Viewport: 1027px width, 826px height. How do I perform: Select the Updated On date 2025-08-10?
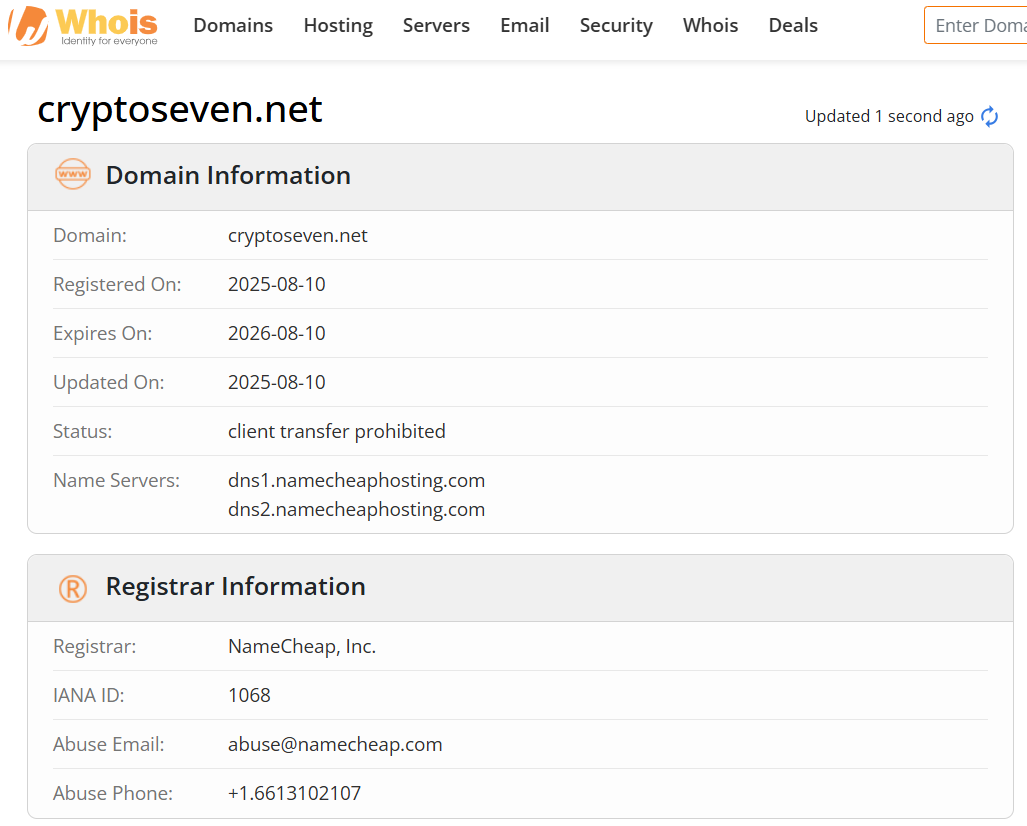[x=276, y=383]
